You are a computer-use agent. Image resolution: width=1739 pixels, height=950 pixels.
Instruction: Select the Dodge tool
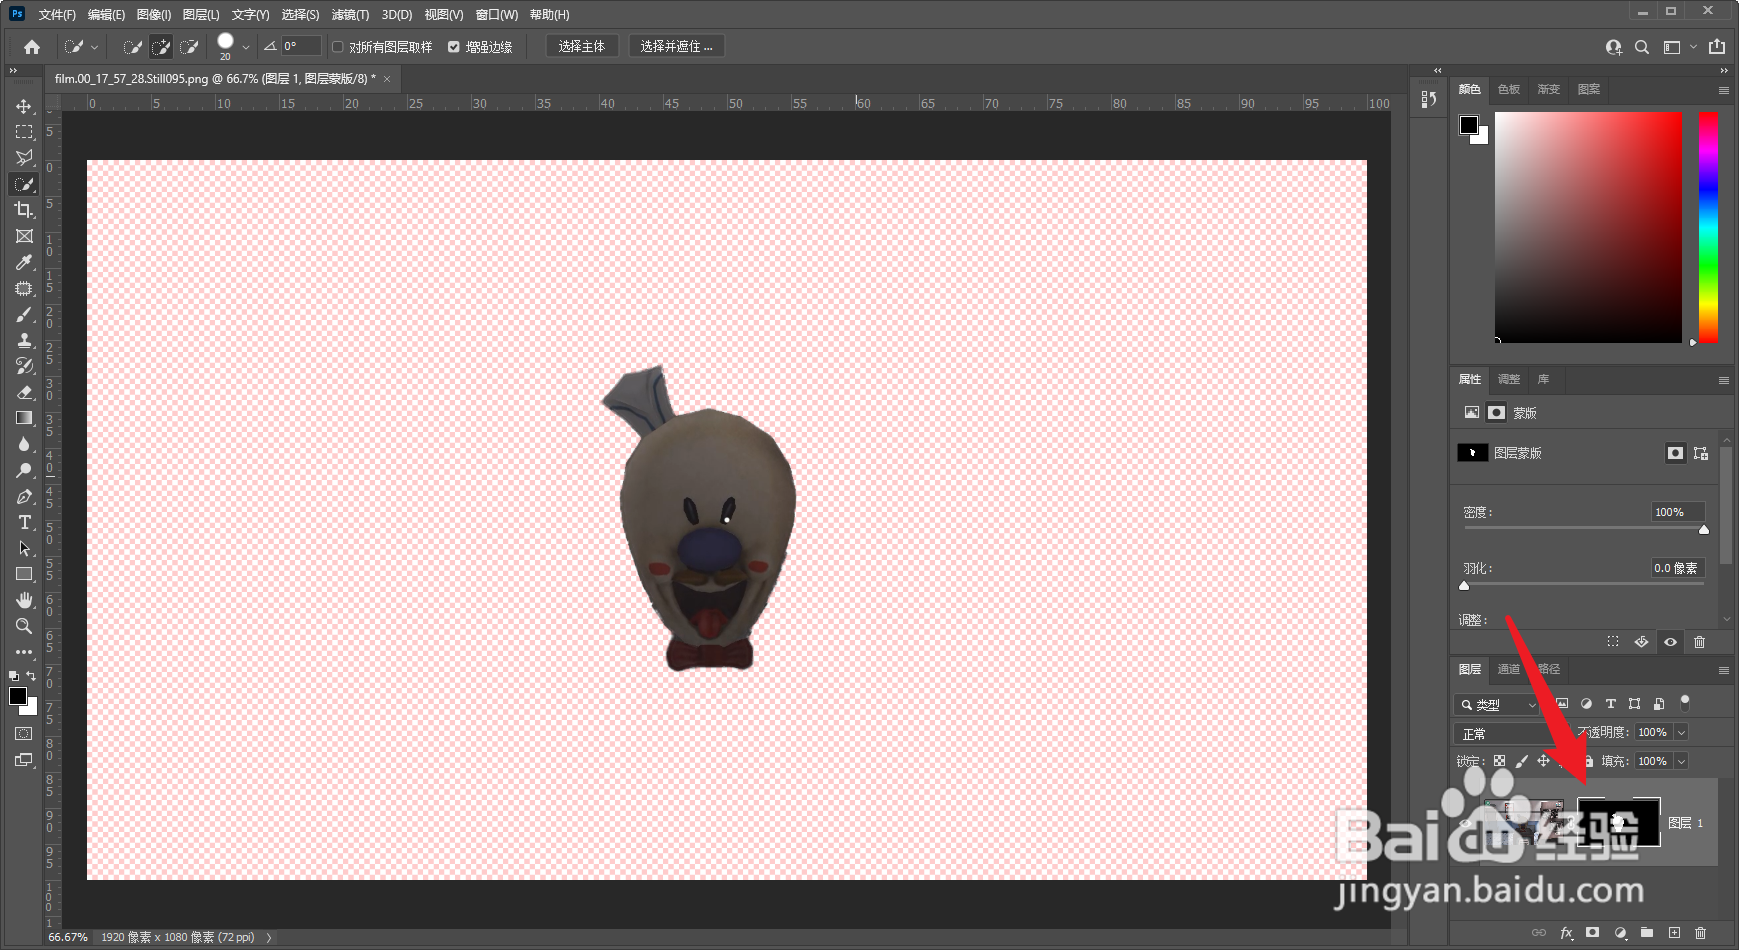(x=24, y=470)
